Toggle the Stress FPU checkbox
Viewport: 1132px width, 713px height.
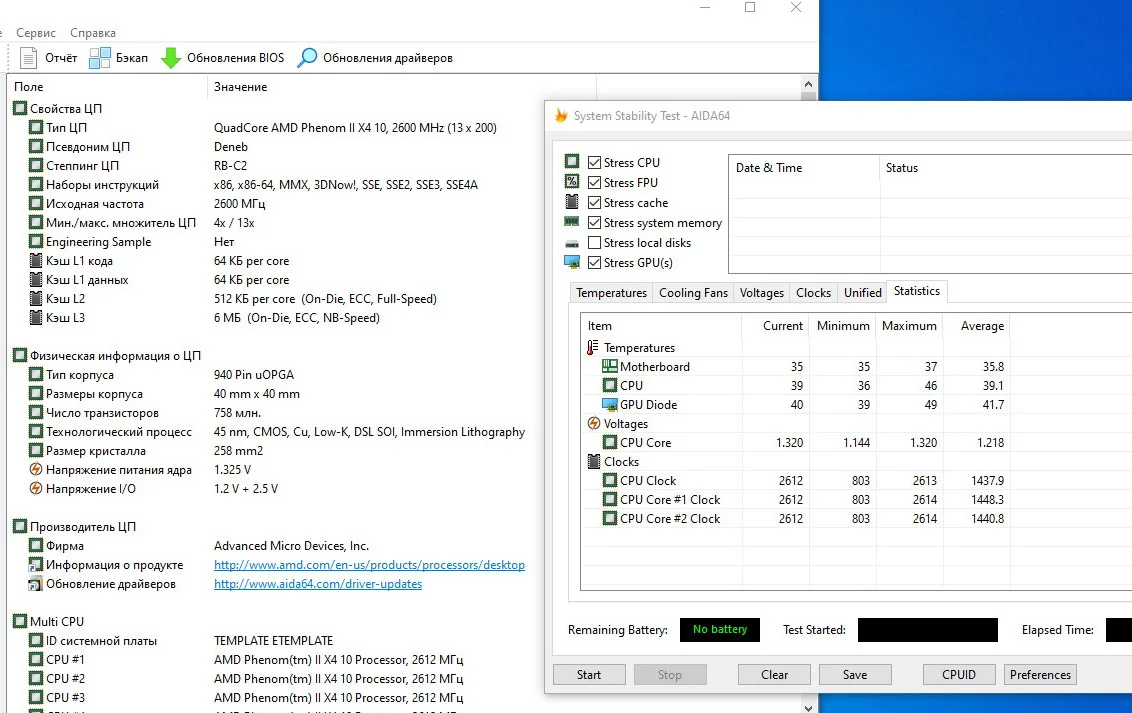click(x=595, y=183)
